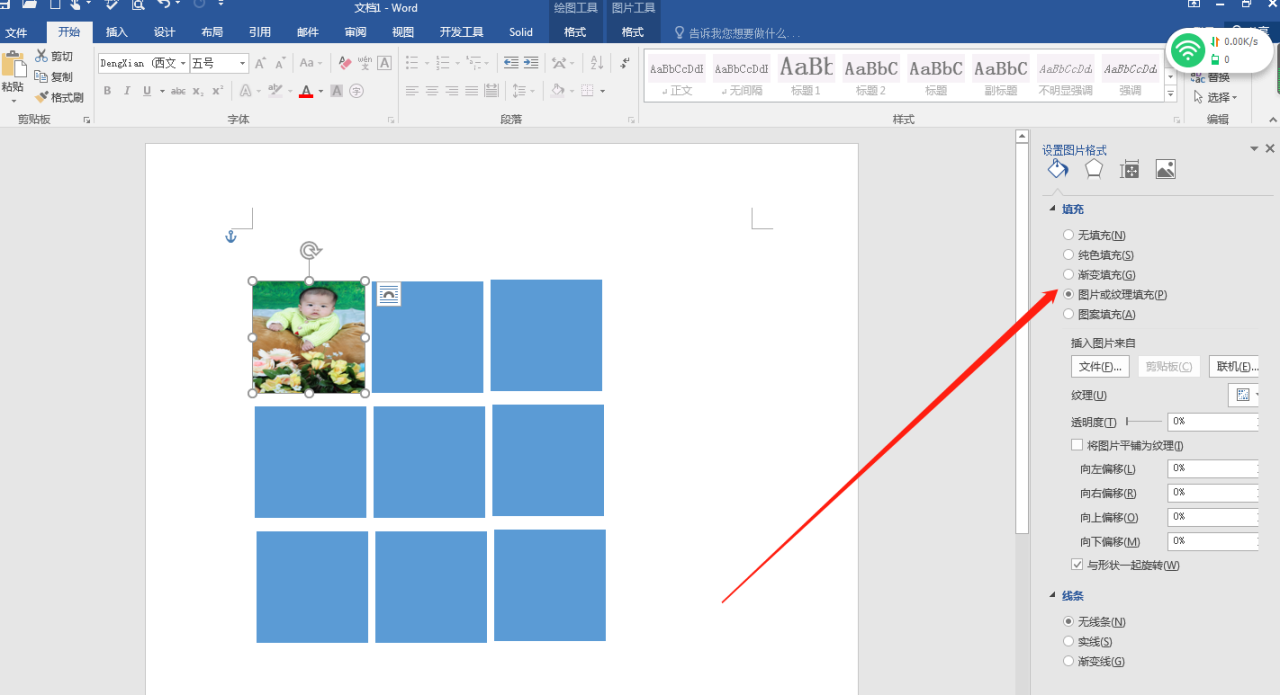Click the Online (联机) picture button

point(1234,367)
